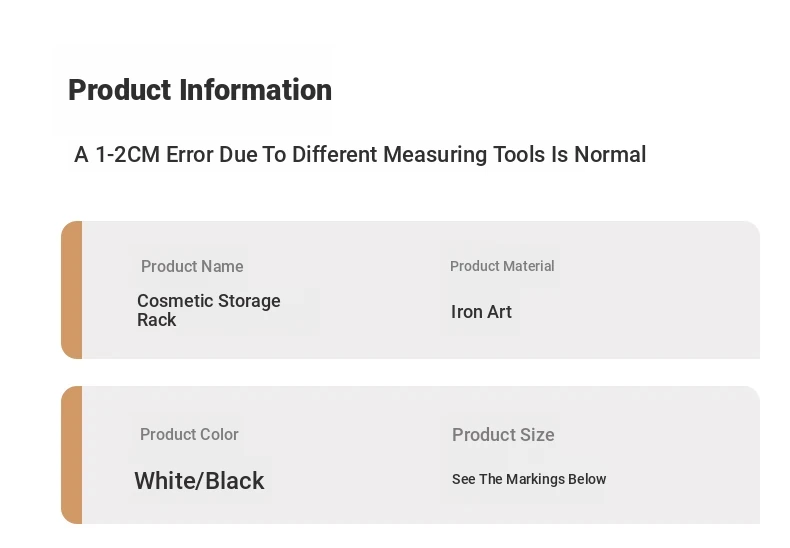Click the word Storage in product name value
790x548 pixels.
[x=249, y=301]
